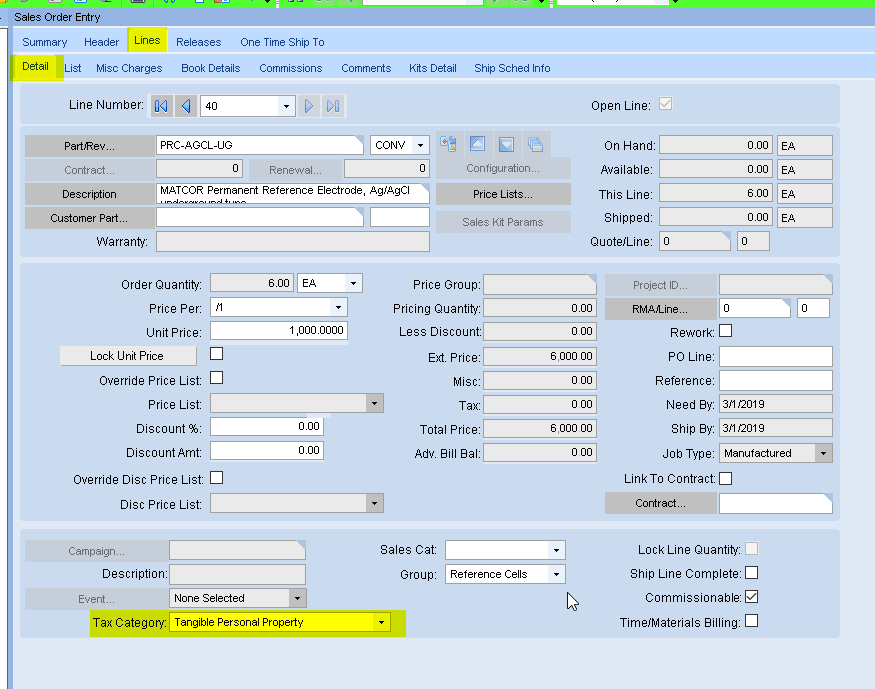Select the Kits Detail sub-tab
Viewport: 875px width, 689px height.
tap(432, 68)
